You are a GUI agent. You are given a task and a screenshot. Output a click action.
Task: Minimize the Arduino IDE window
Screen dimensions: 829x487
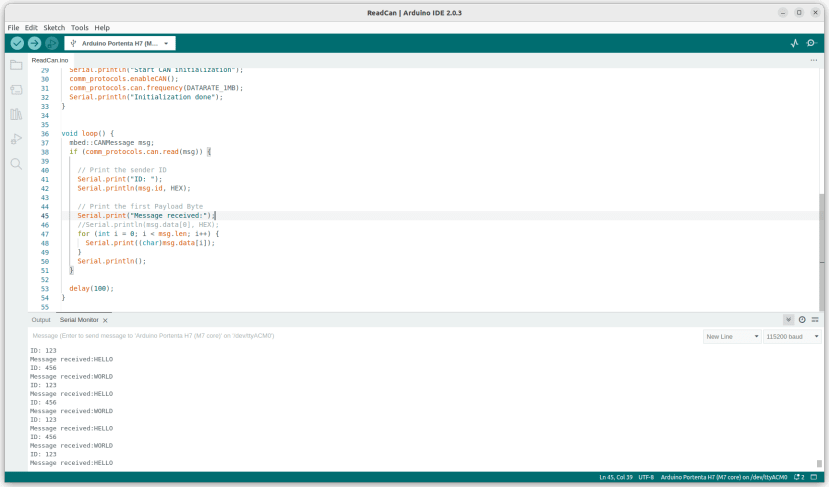click(x=782, y=13)
